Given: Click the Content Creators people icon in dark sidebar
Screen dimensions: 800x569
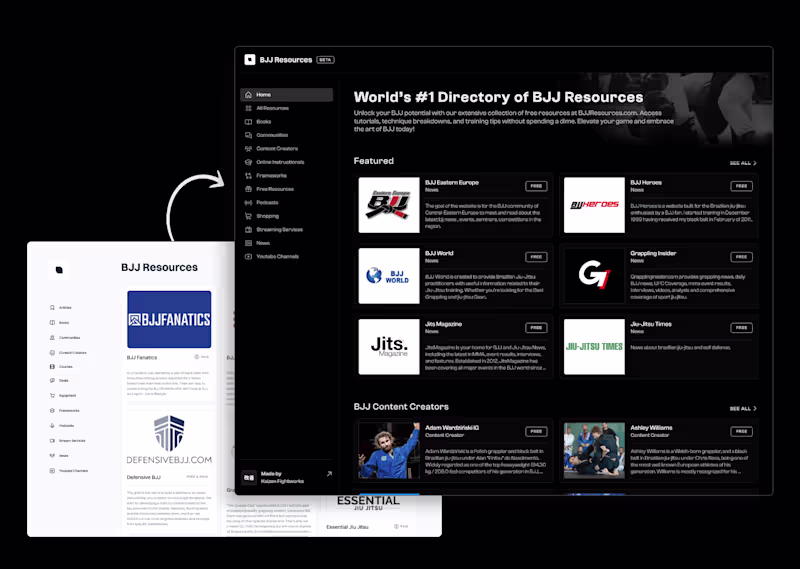Looking at the screenshot, I should coord(248,149).
